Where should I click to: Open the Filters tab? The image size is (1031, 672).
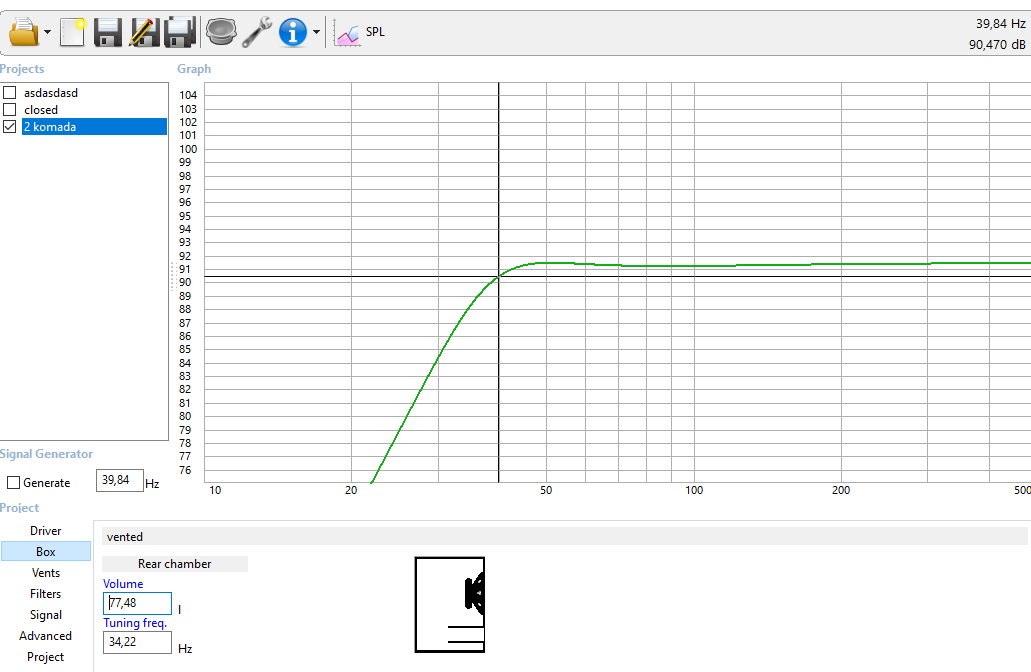click(45, 594)
